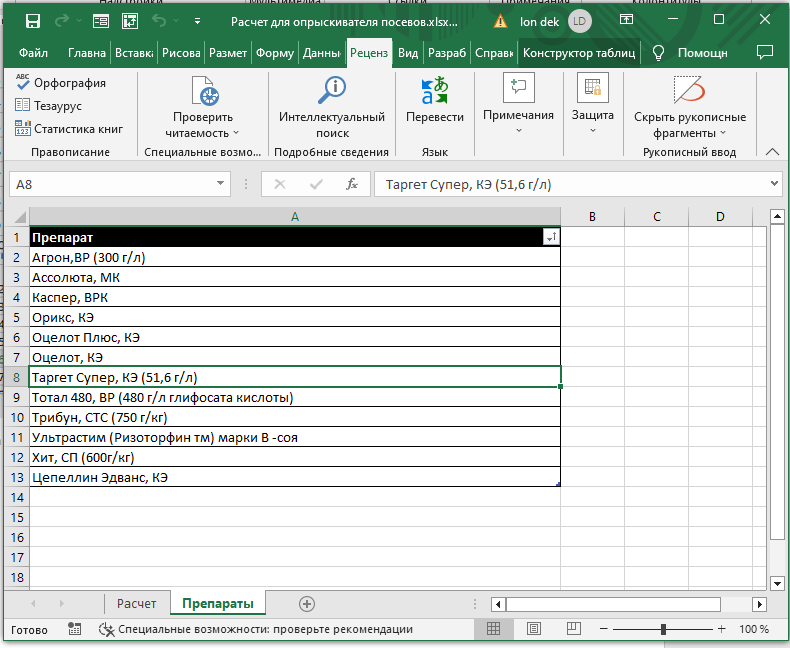Screen dimensions: 790x648
Task: Switch to Page Layout view icon
Action: tap(534, 628)
